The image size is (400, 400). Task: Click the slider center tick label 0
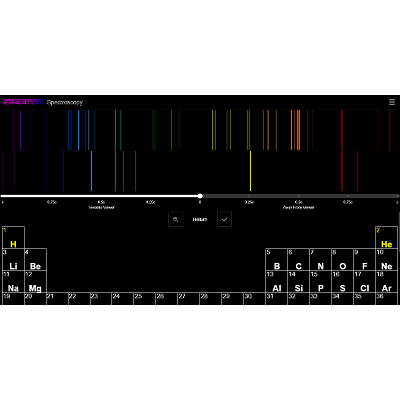200,202
